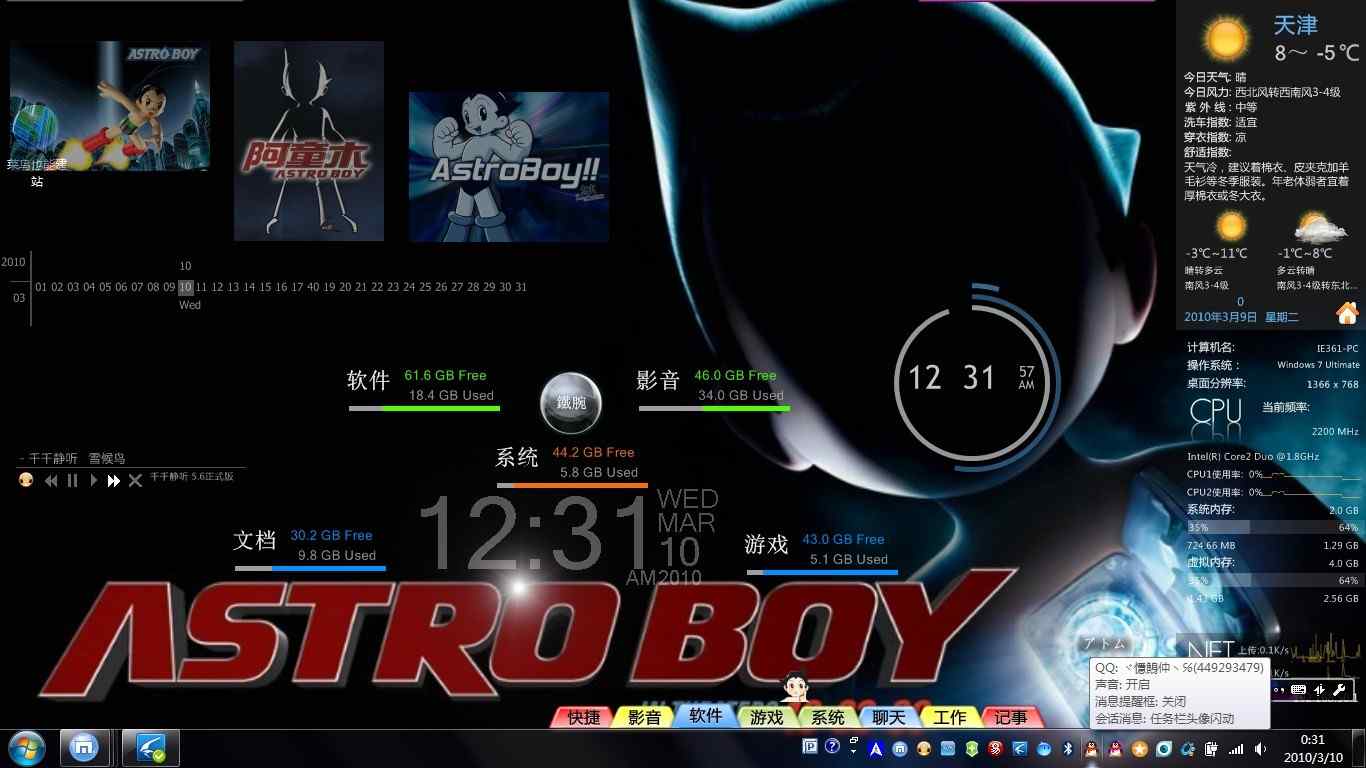
Task: Select day 15 in the calendar strip
Action: [265, 287]
